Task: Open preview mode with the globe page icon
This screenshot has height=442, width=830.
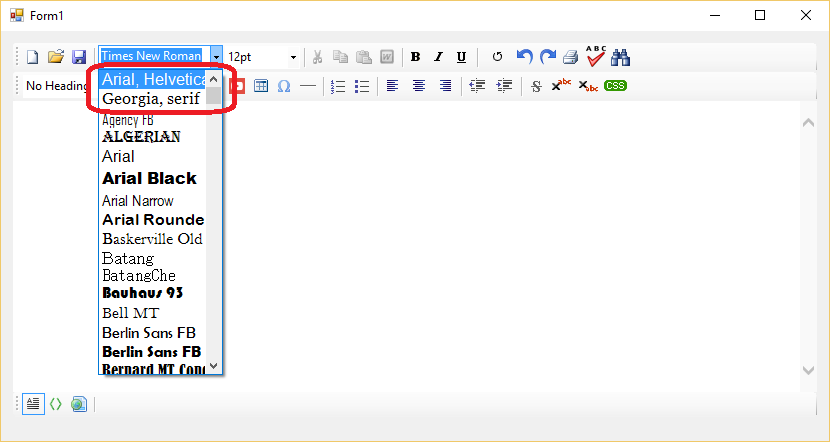Action: coord(79,404)
